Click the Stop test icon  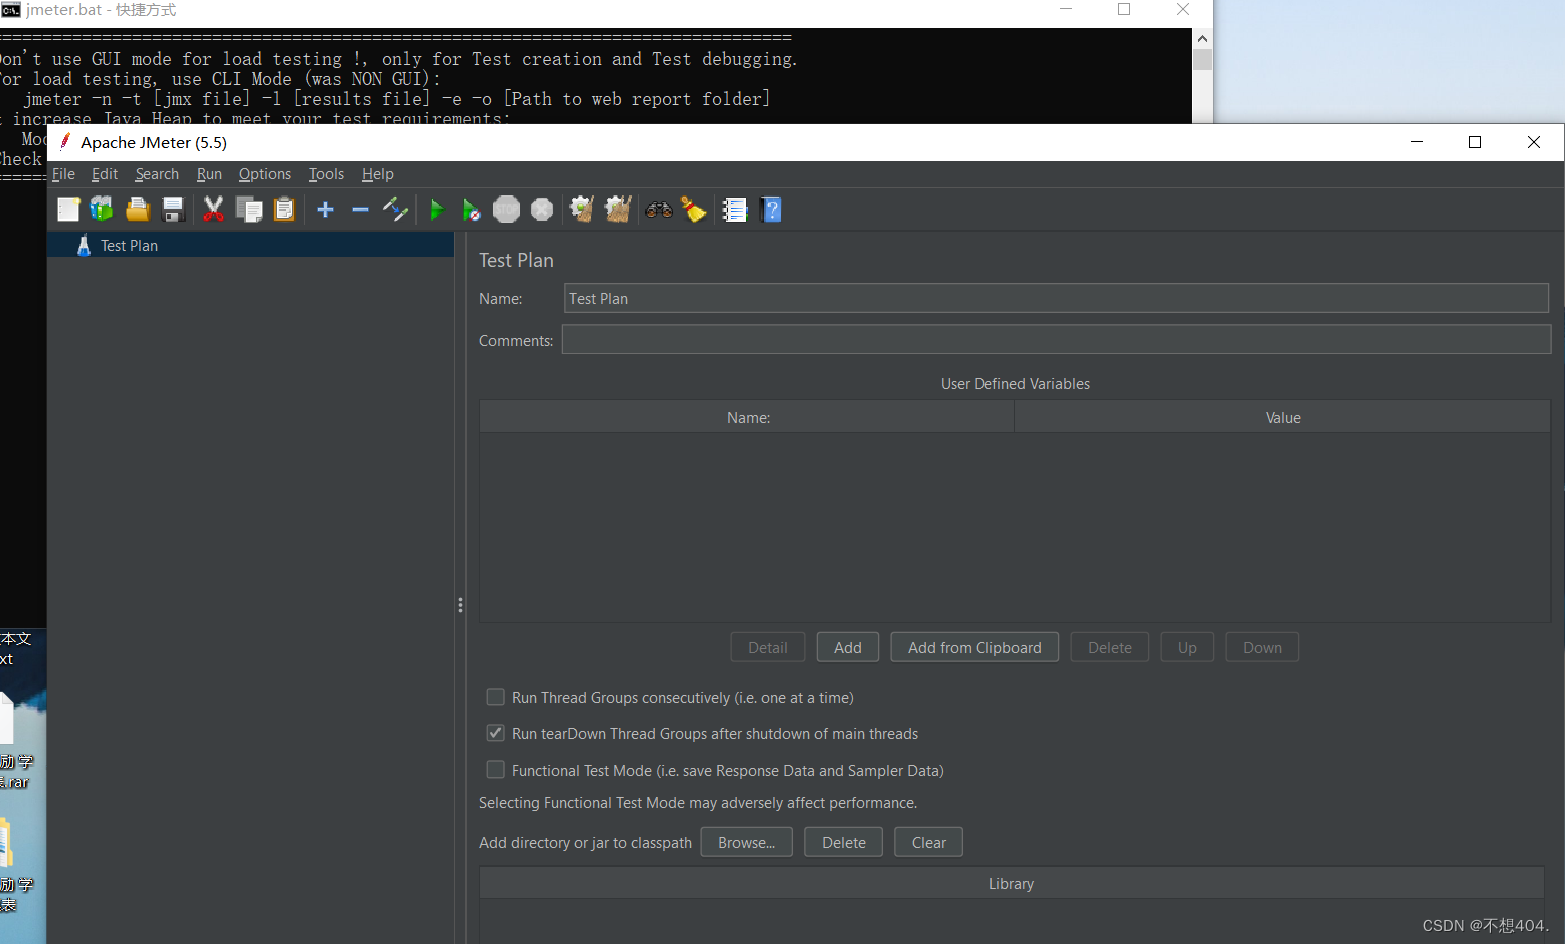(507, 210)
